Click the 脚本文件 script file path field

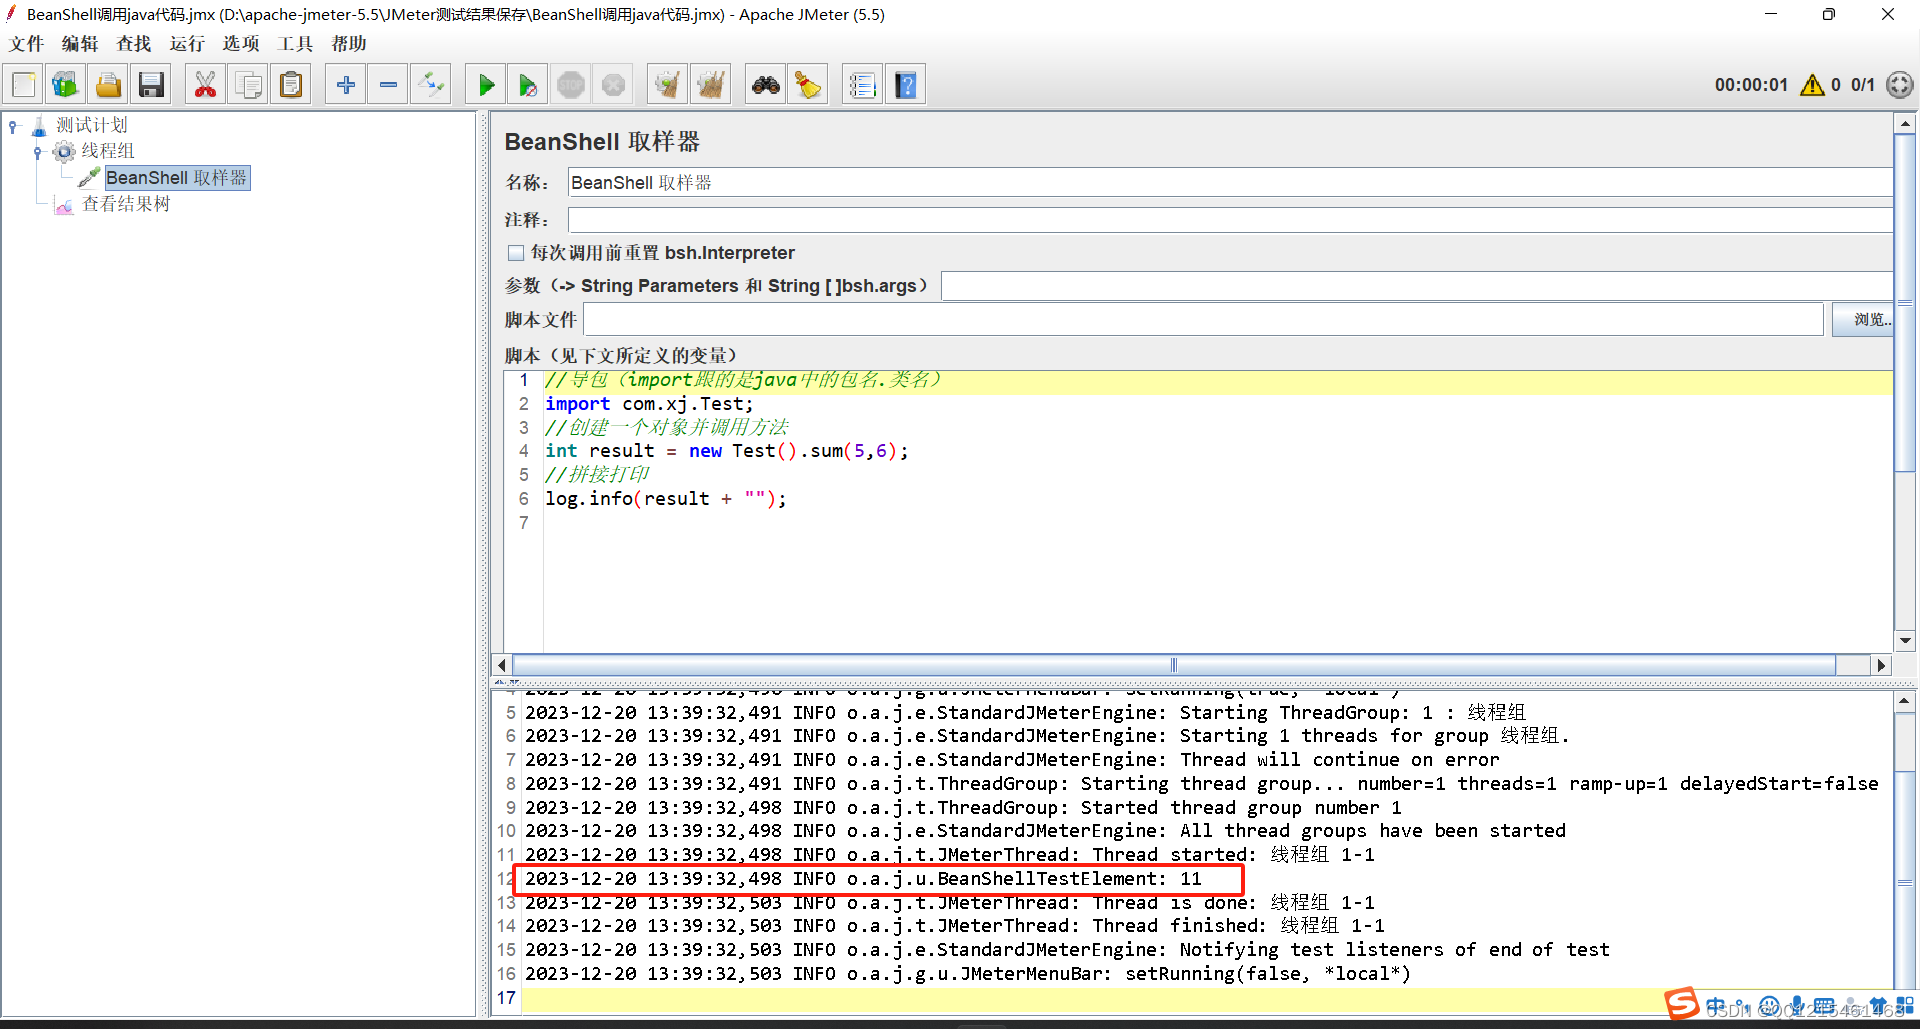(1203, 320)
